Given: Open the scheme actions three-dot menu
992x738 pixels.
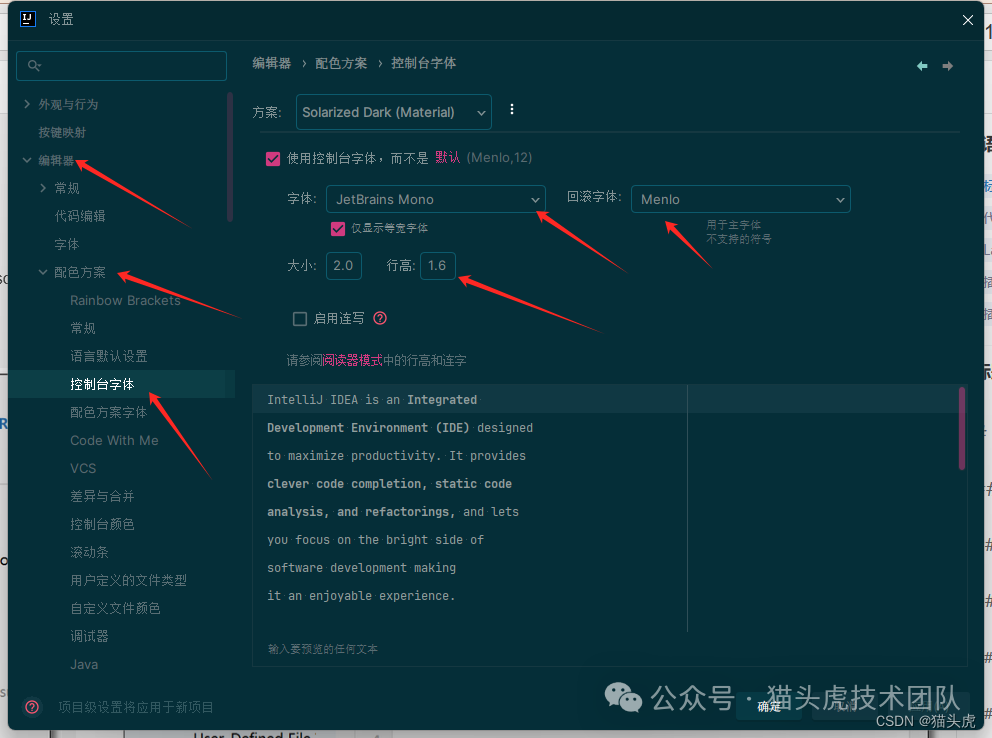Looking at the screenshot, I should pyautogui.click(x=512, y=109).
